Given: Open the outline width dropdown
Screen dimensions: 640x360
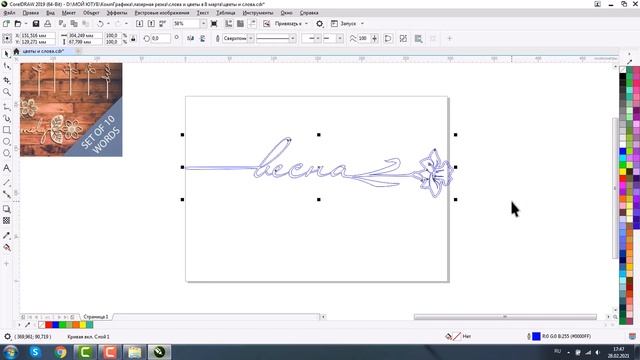Looking at the screenshot, I should point(251,38).
